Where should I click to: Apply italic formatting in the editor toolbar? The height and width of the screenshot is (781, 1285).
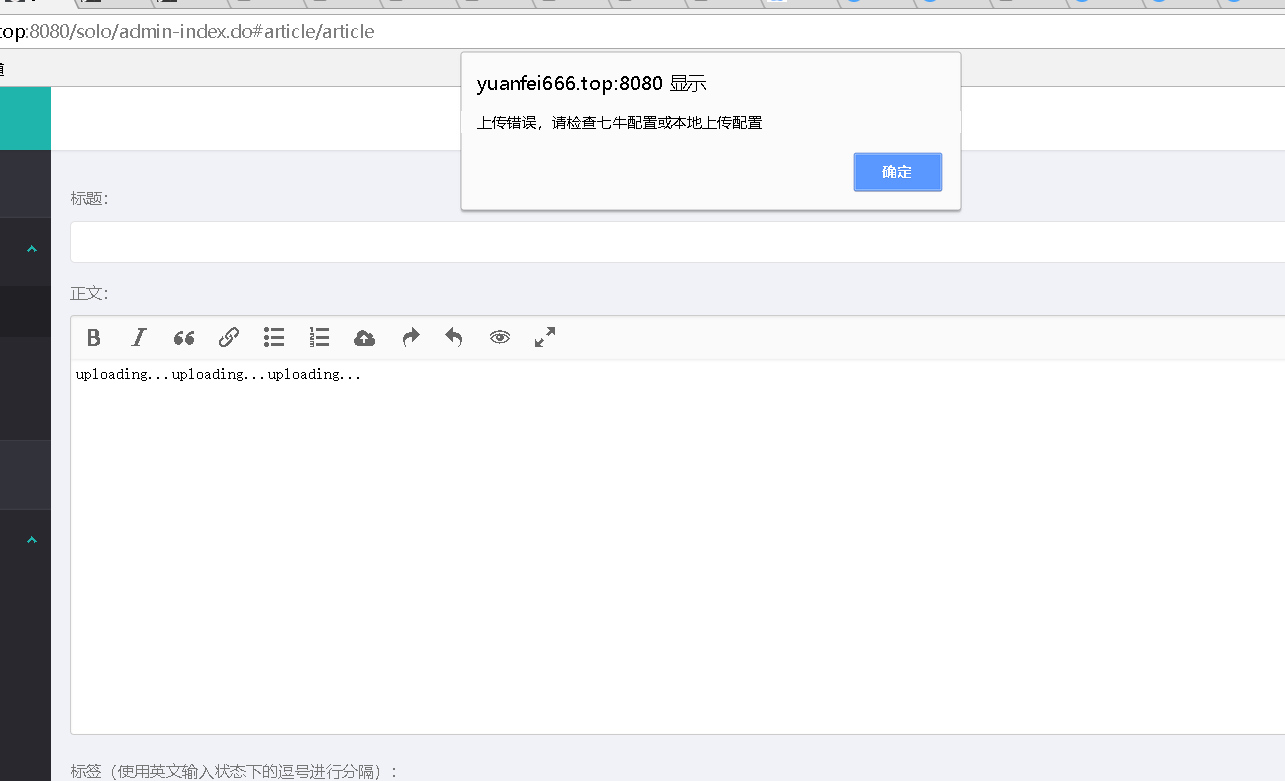point(139,338)
